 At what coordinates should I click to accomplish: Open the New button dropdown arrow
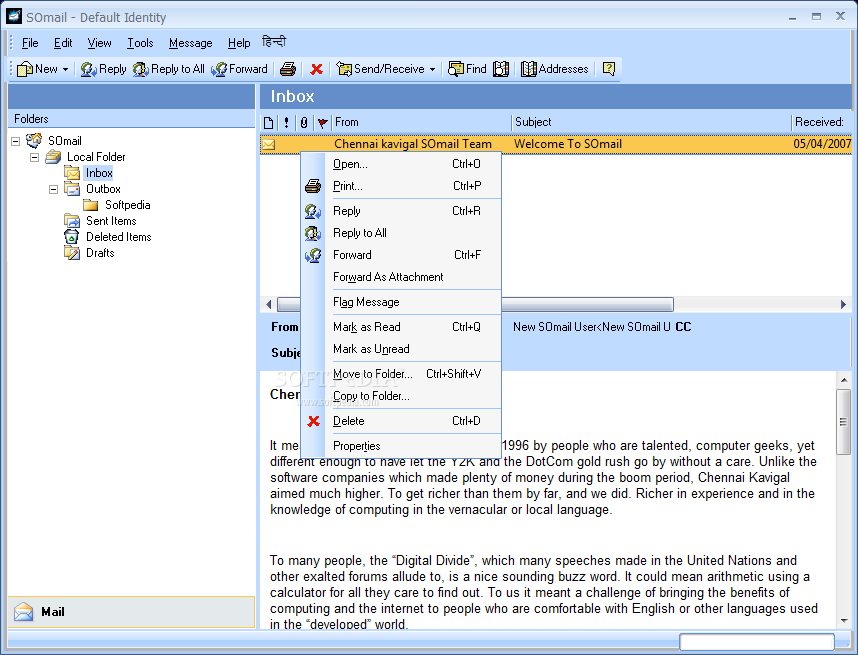pos(65,69)
